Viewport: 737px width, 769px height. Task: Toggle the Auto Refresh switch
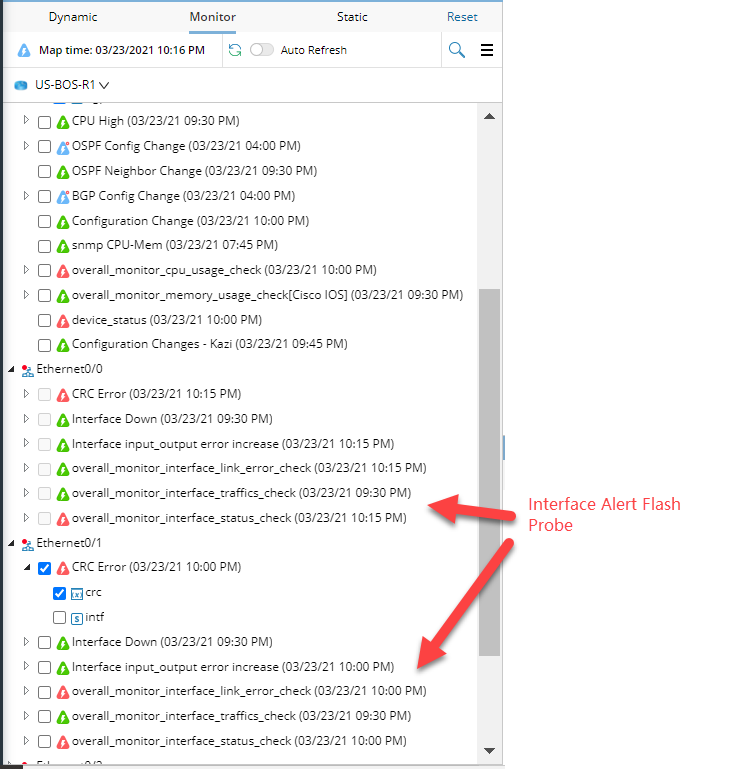pos(261,50)
